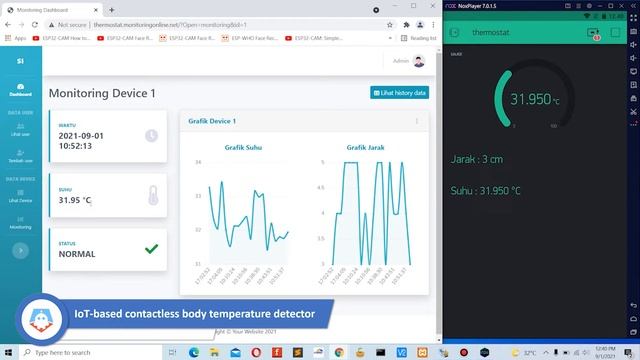Click the browser forward arrow

(21, 25)
